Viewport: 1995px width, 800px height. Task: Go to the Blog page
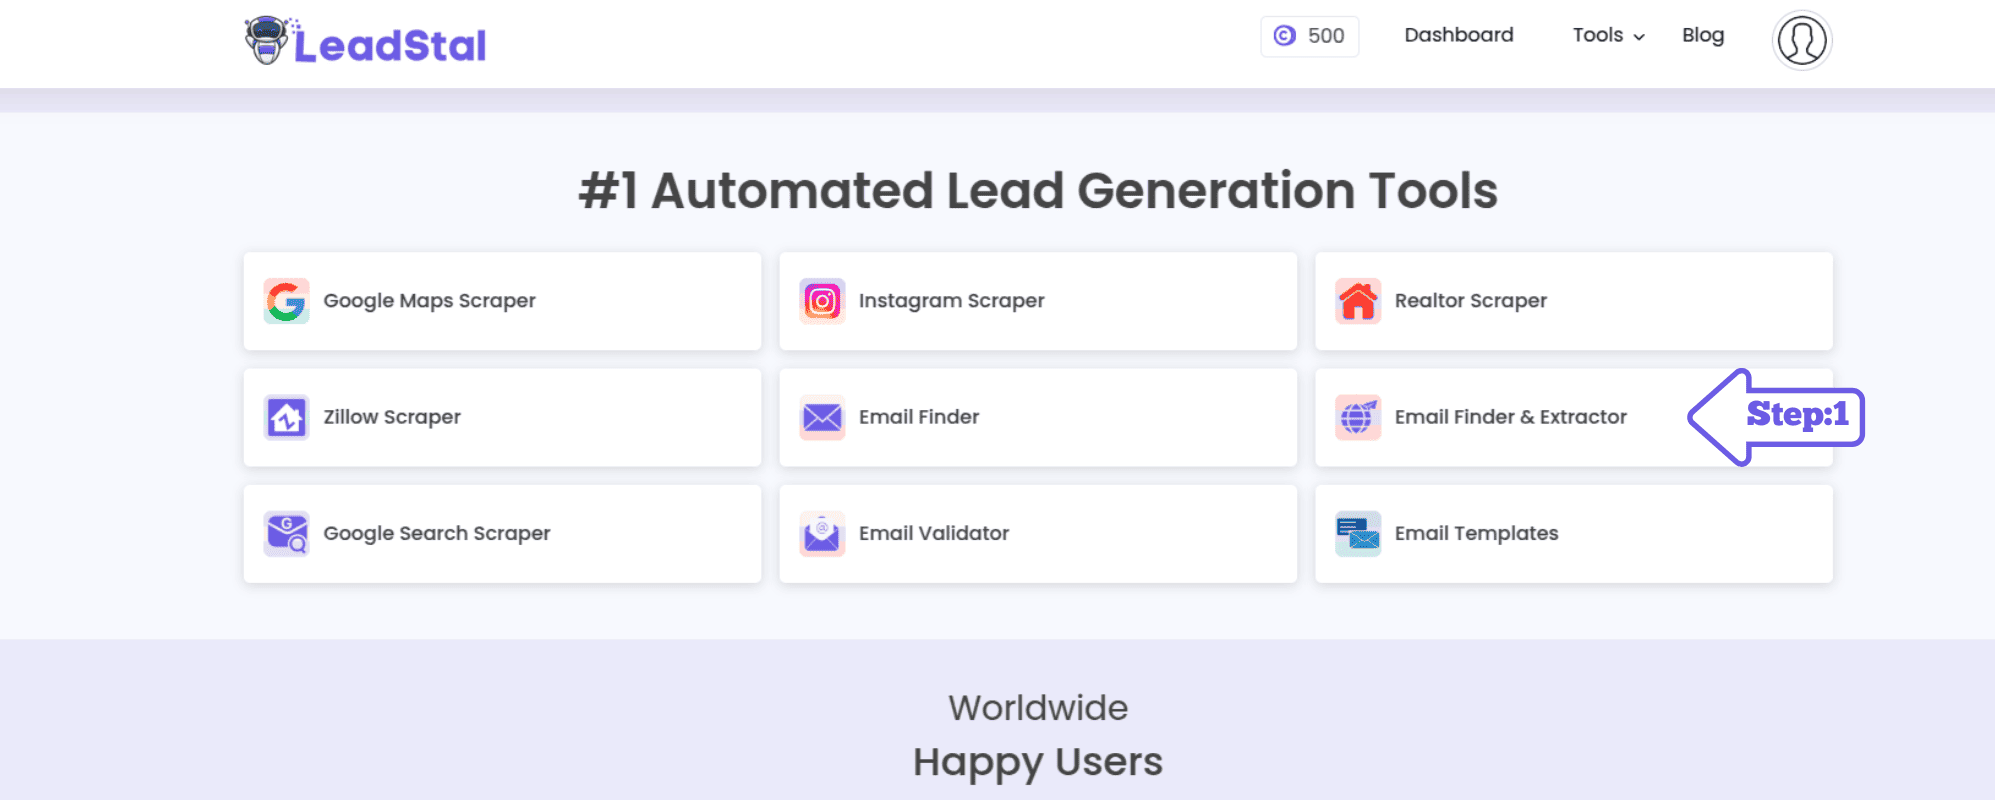[x=1703, y=35]
